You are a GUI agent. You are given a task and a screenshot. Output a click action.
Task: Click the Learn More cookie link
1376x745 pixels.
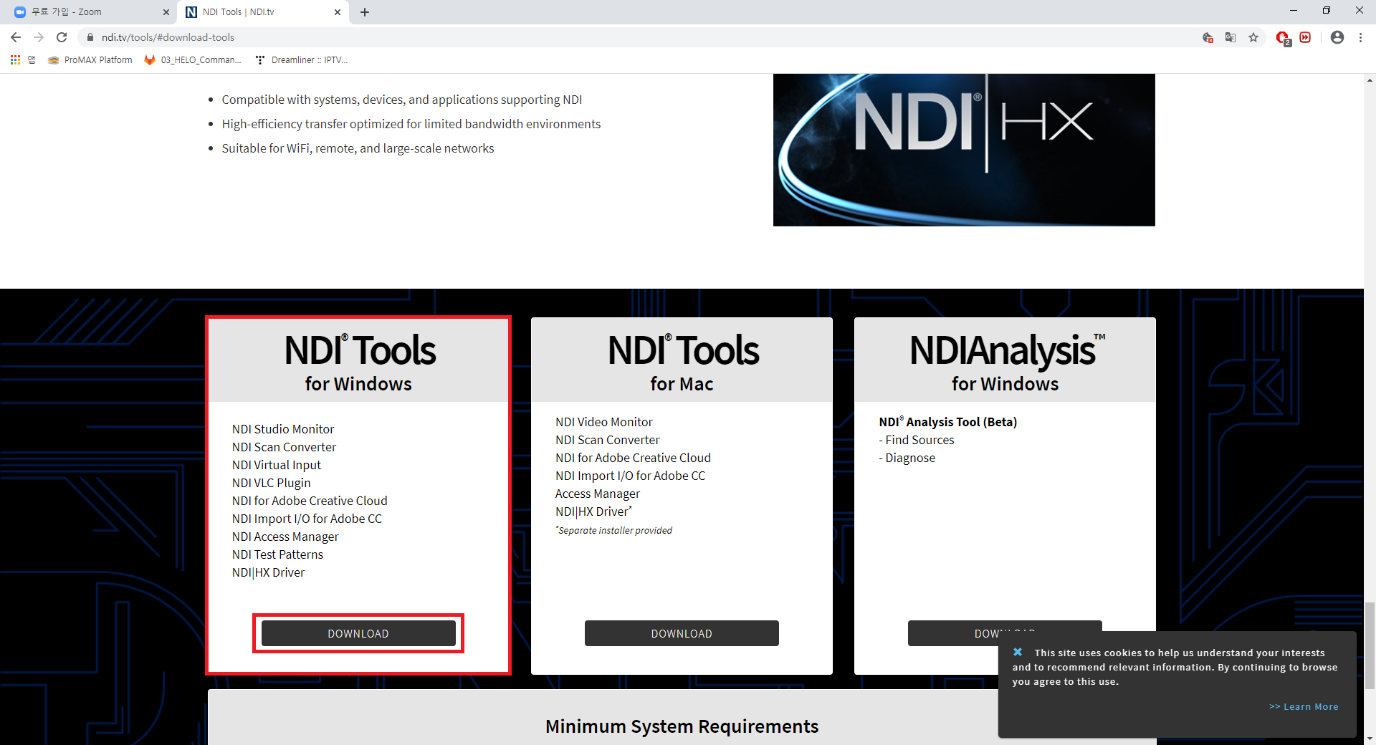(x=1303, y=707)
